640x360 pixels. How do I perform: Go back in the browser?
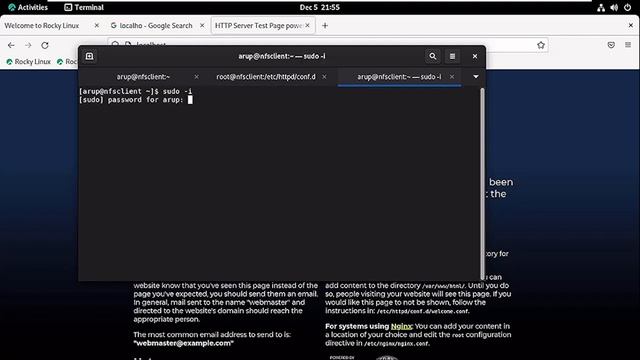click(11, 45)
